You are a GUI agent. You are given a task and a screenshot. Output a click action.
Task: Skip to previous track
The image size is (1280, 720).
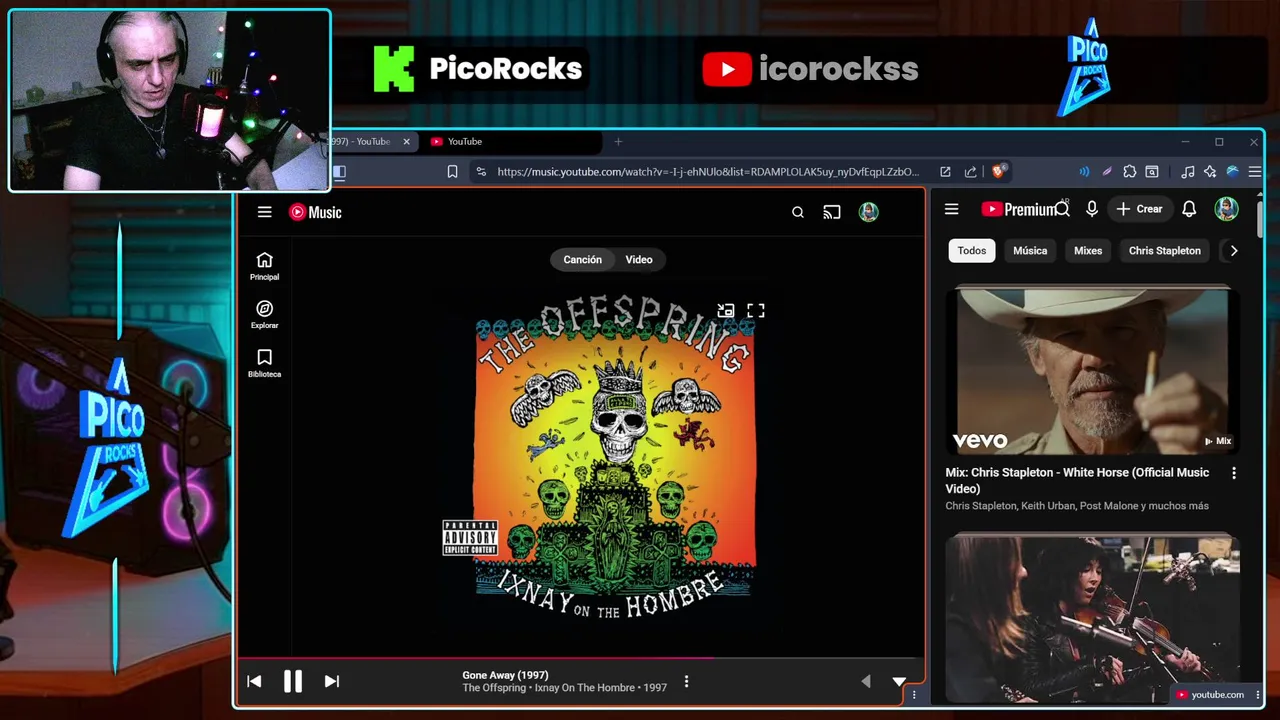tap(254, 681)
